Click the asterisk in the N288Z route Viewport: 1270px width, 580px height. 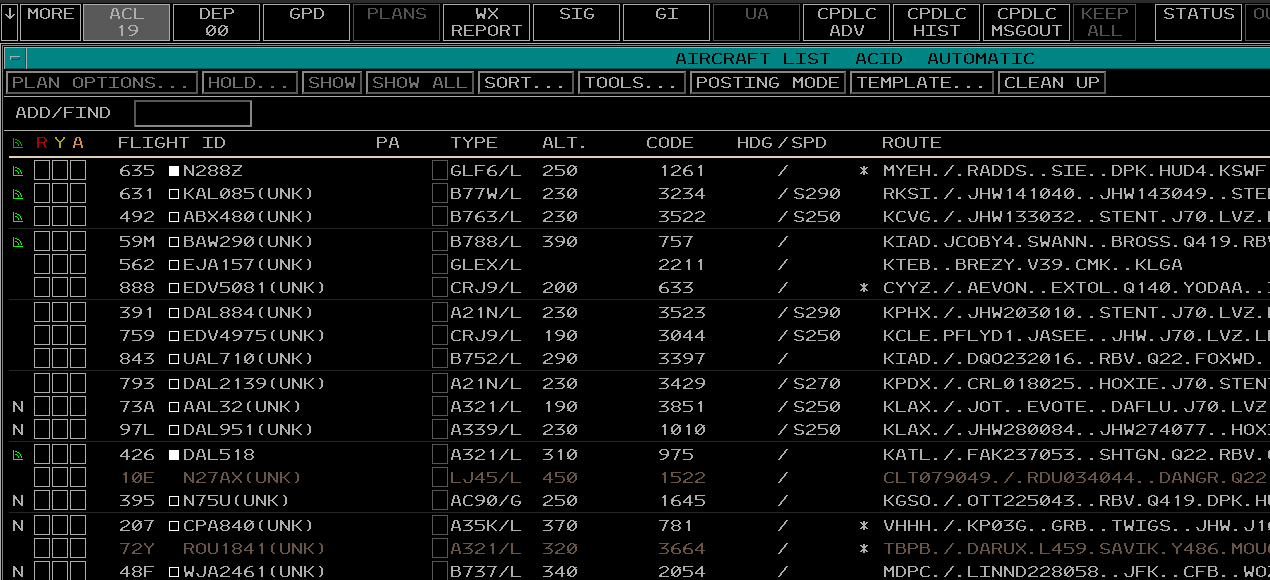pyautogui.click(x=864, y=172)
